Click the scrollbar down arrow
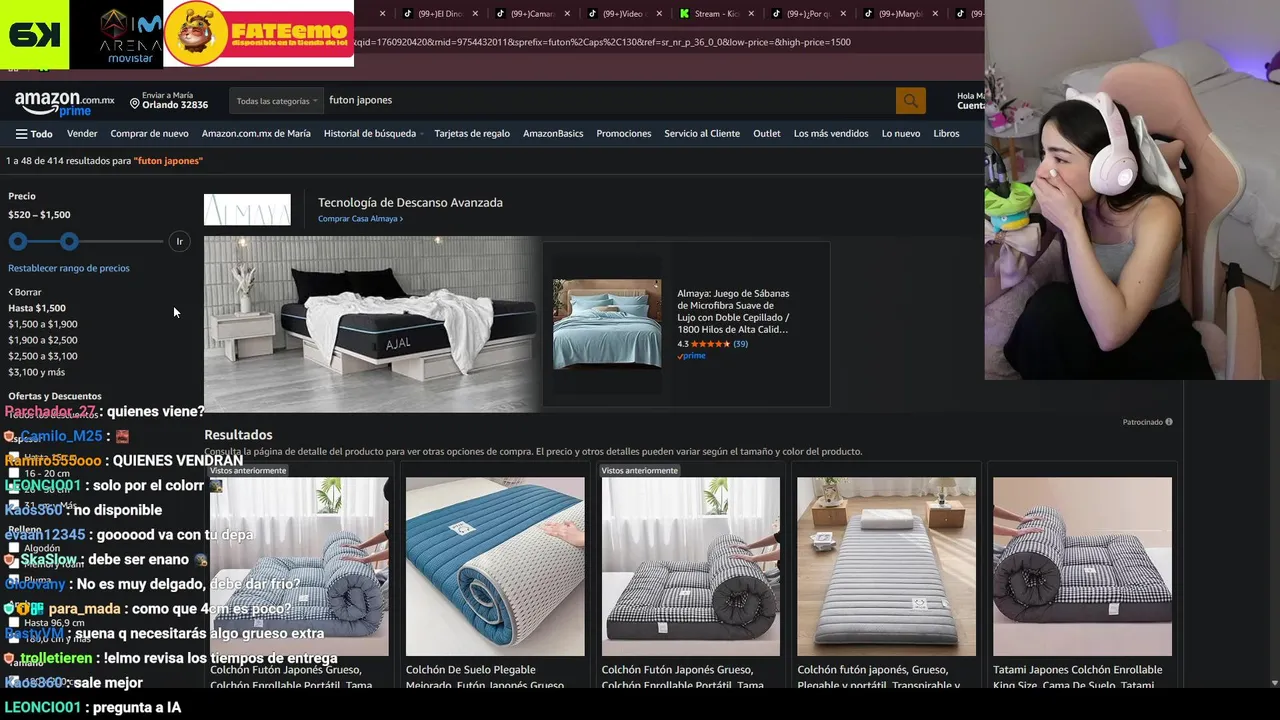This screenshot has width=1280, height=720. click(1274, 683)
